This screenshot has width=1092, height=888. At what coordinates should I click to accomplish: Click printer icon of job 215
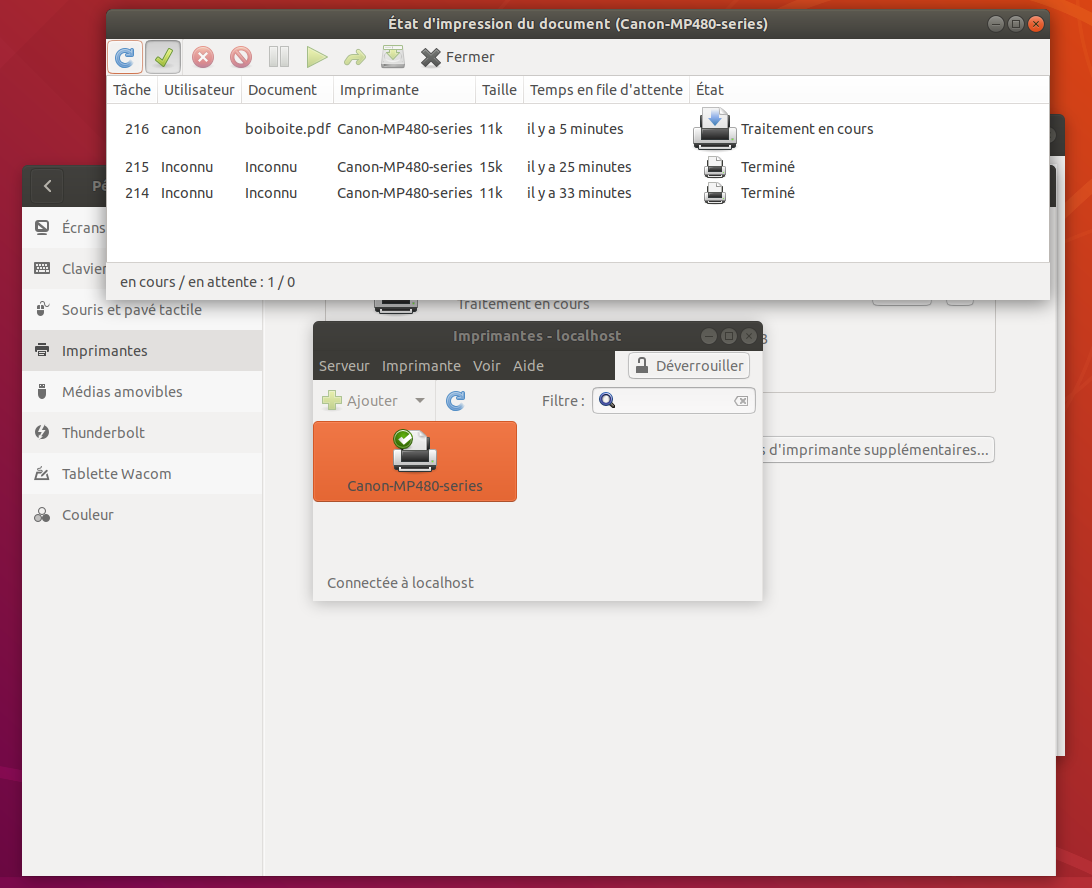[x=715, y=167]
